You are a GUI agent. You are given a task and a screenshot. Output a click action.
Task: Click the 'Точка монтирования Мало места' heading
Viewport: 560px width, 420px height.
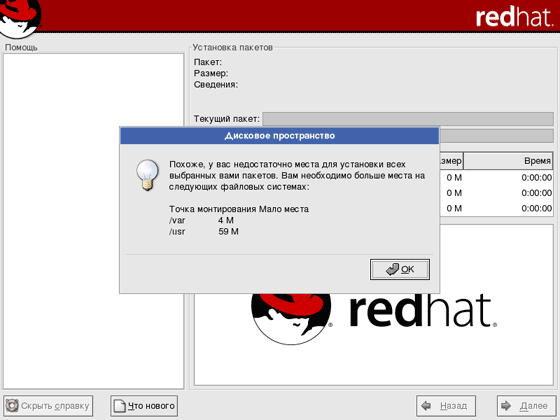point(239,209)
